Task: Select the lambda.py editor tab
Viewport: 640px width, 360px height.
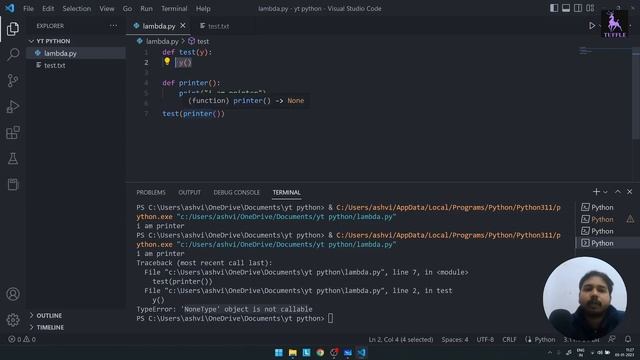Action: coord(159,26)
